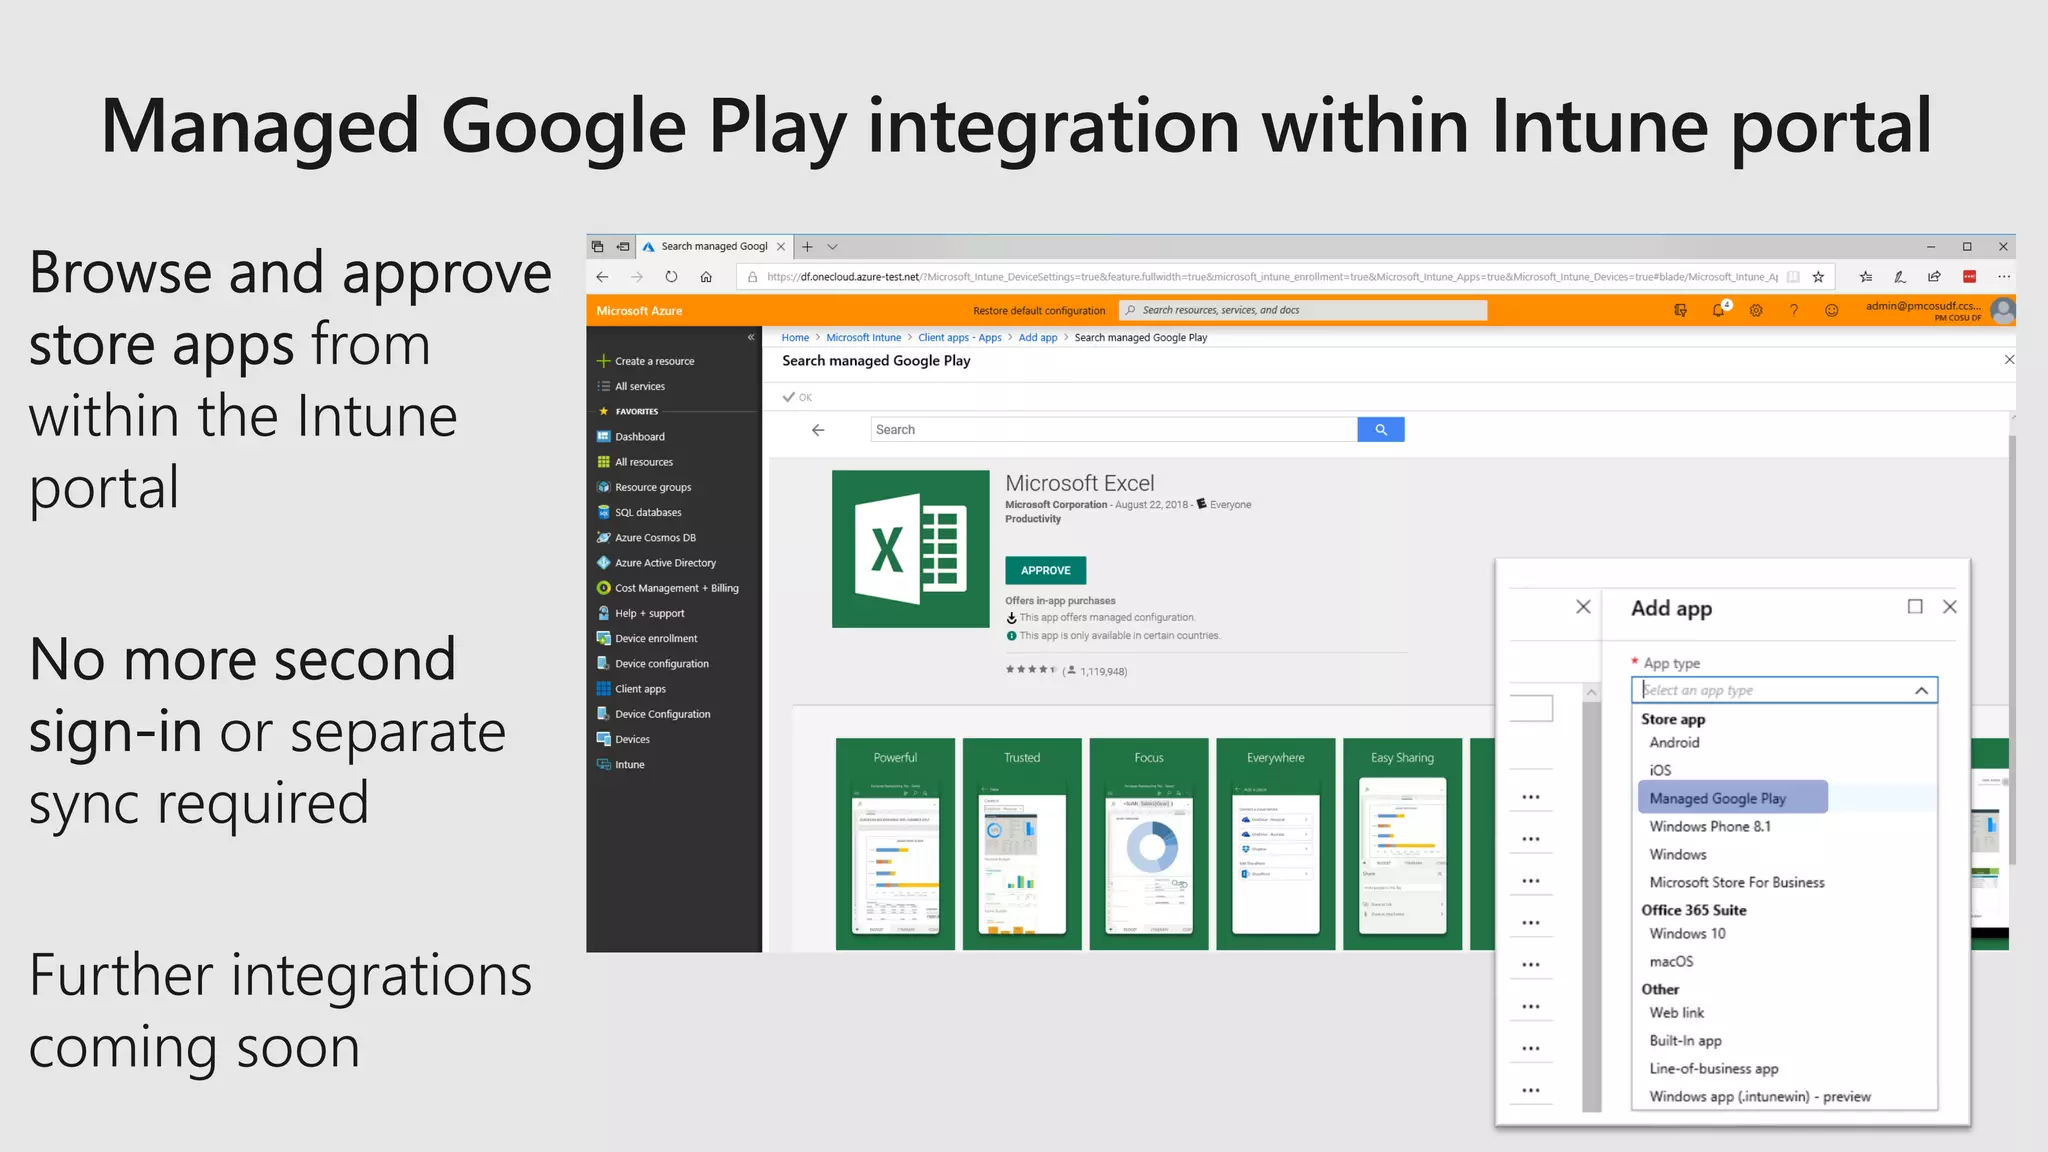The image size is (2048, 1152).
Task: Open the Powerful screenshot thumbnail
Action: pyautogui.click(x=895, y=844)
